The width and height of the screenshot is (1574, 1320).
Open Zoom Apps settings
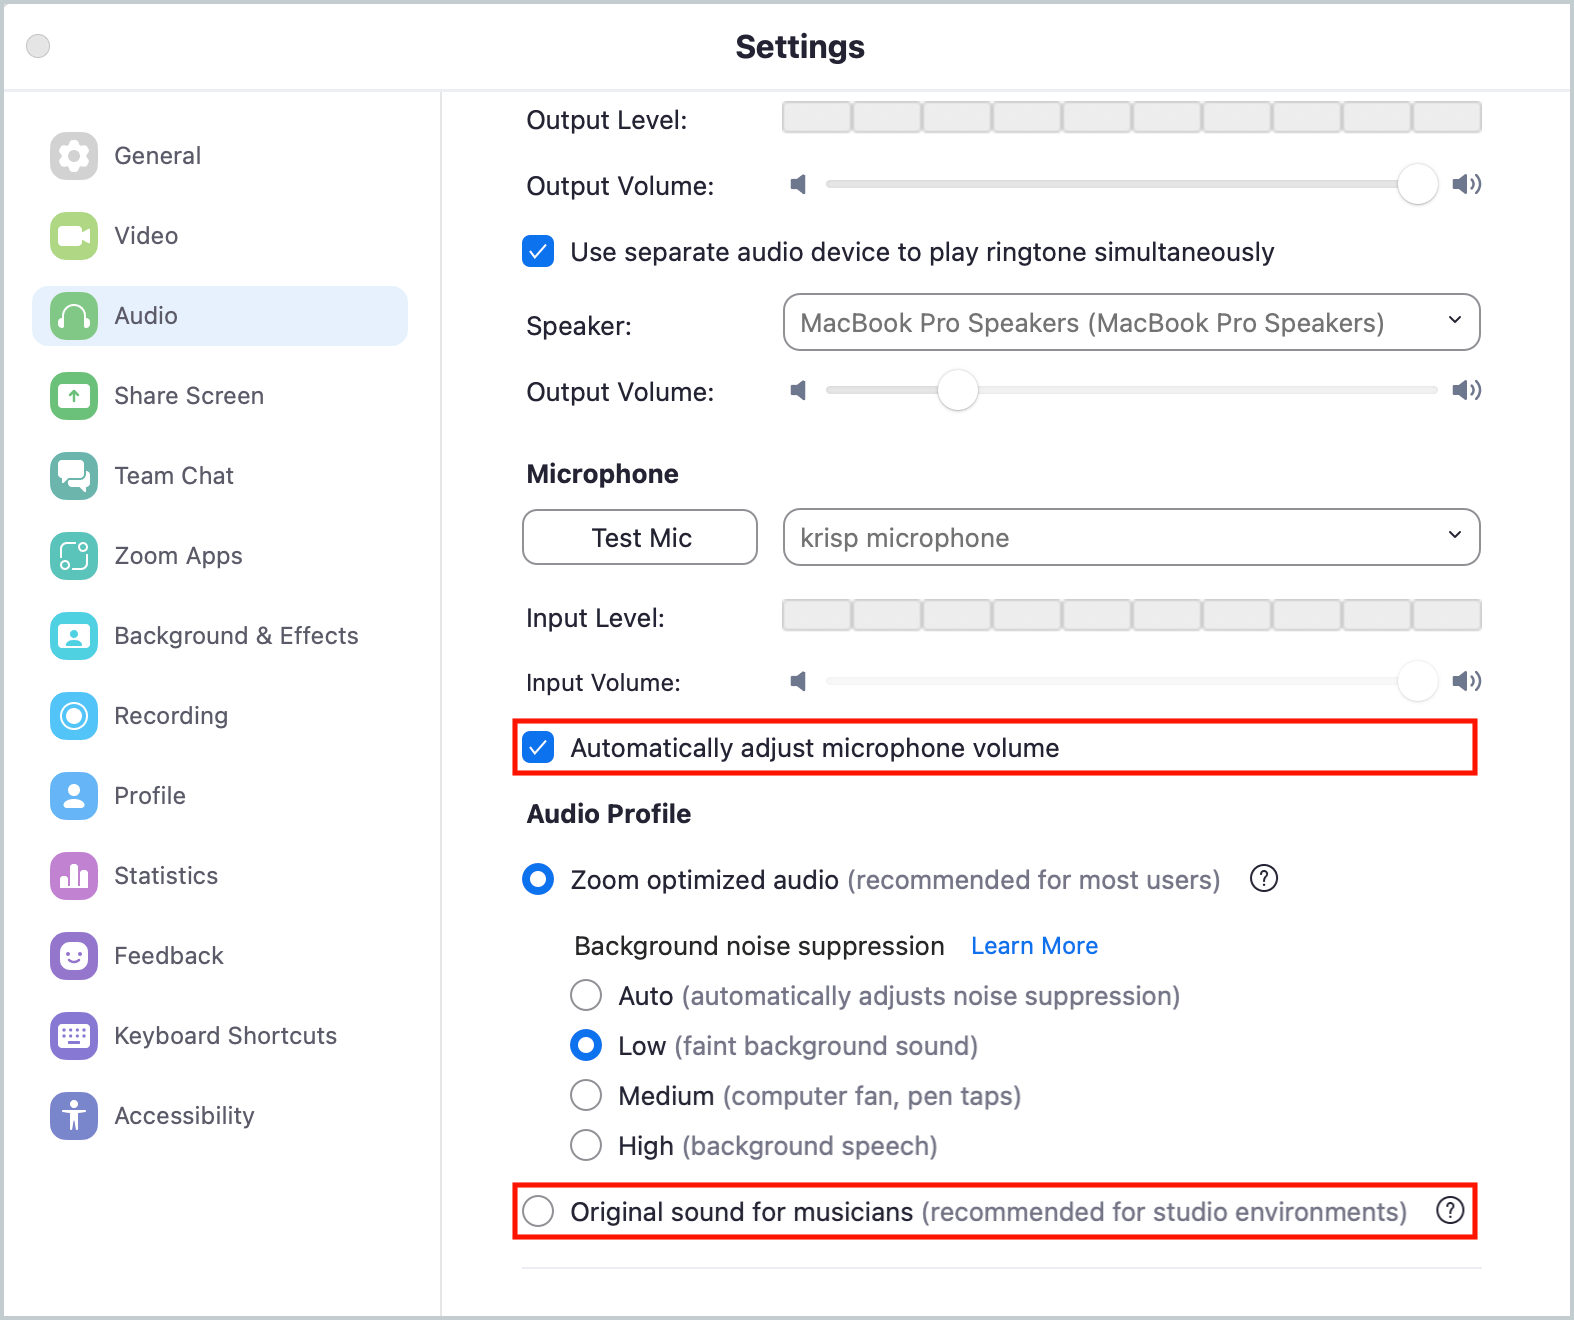coord(220,556)
